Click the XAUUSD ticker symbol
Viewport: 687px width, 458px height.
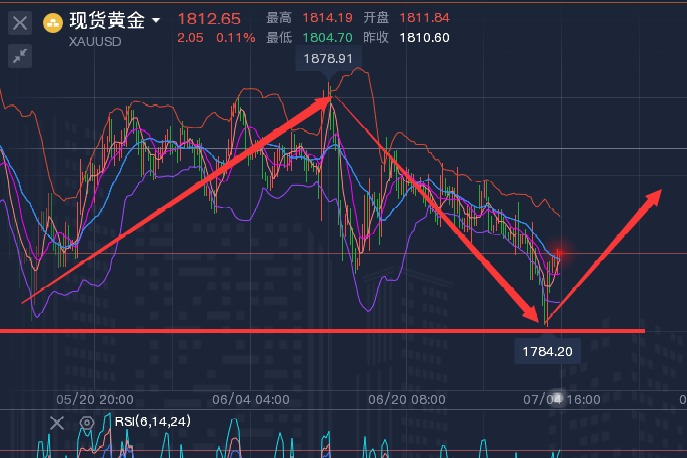click(x=96, y=41)
